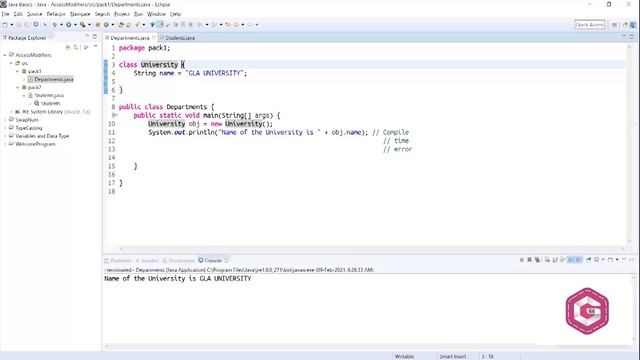The height and width of the screenshot is (360, 640).
Task: Remove all terminated launches in Console toolbar
Action: (537, 260)
